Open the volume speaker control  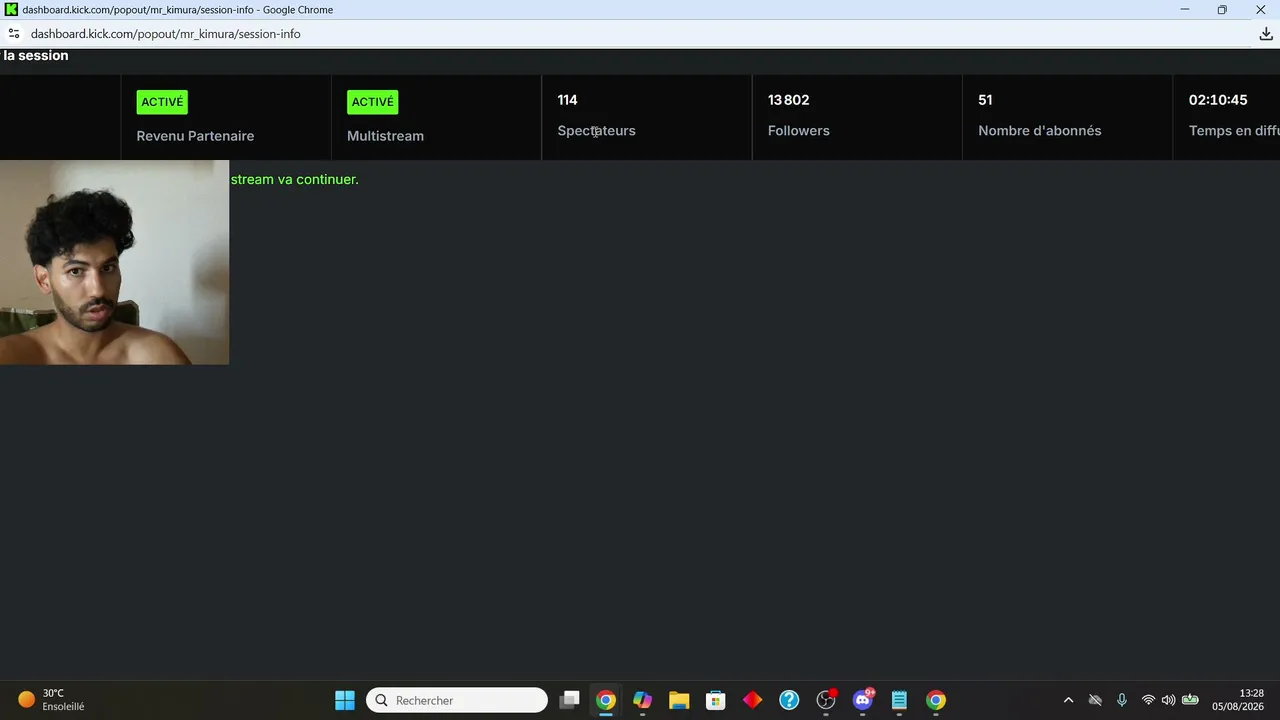1168,700
